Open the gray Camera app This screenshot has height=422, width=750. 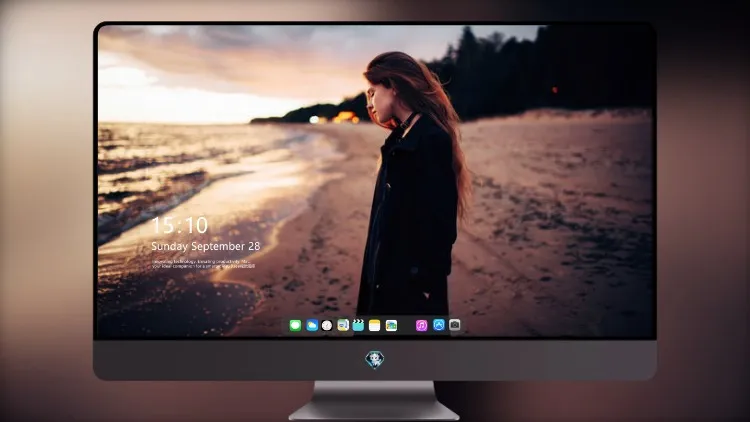point(455,325)
